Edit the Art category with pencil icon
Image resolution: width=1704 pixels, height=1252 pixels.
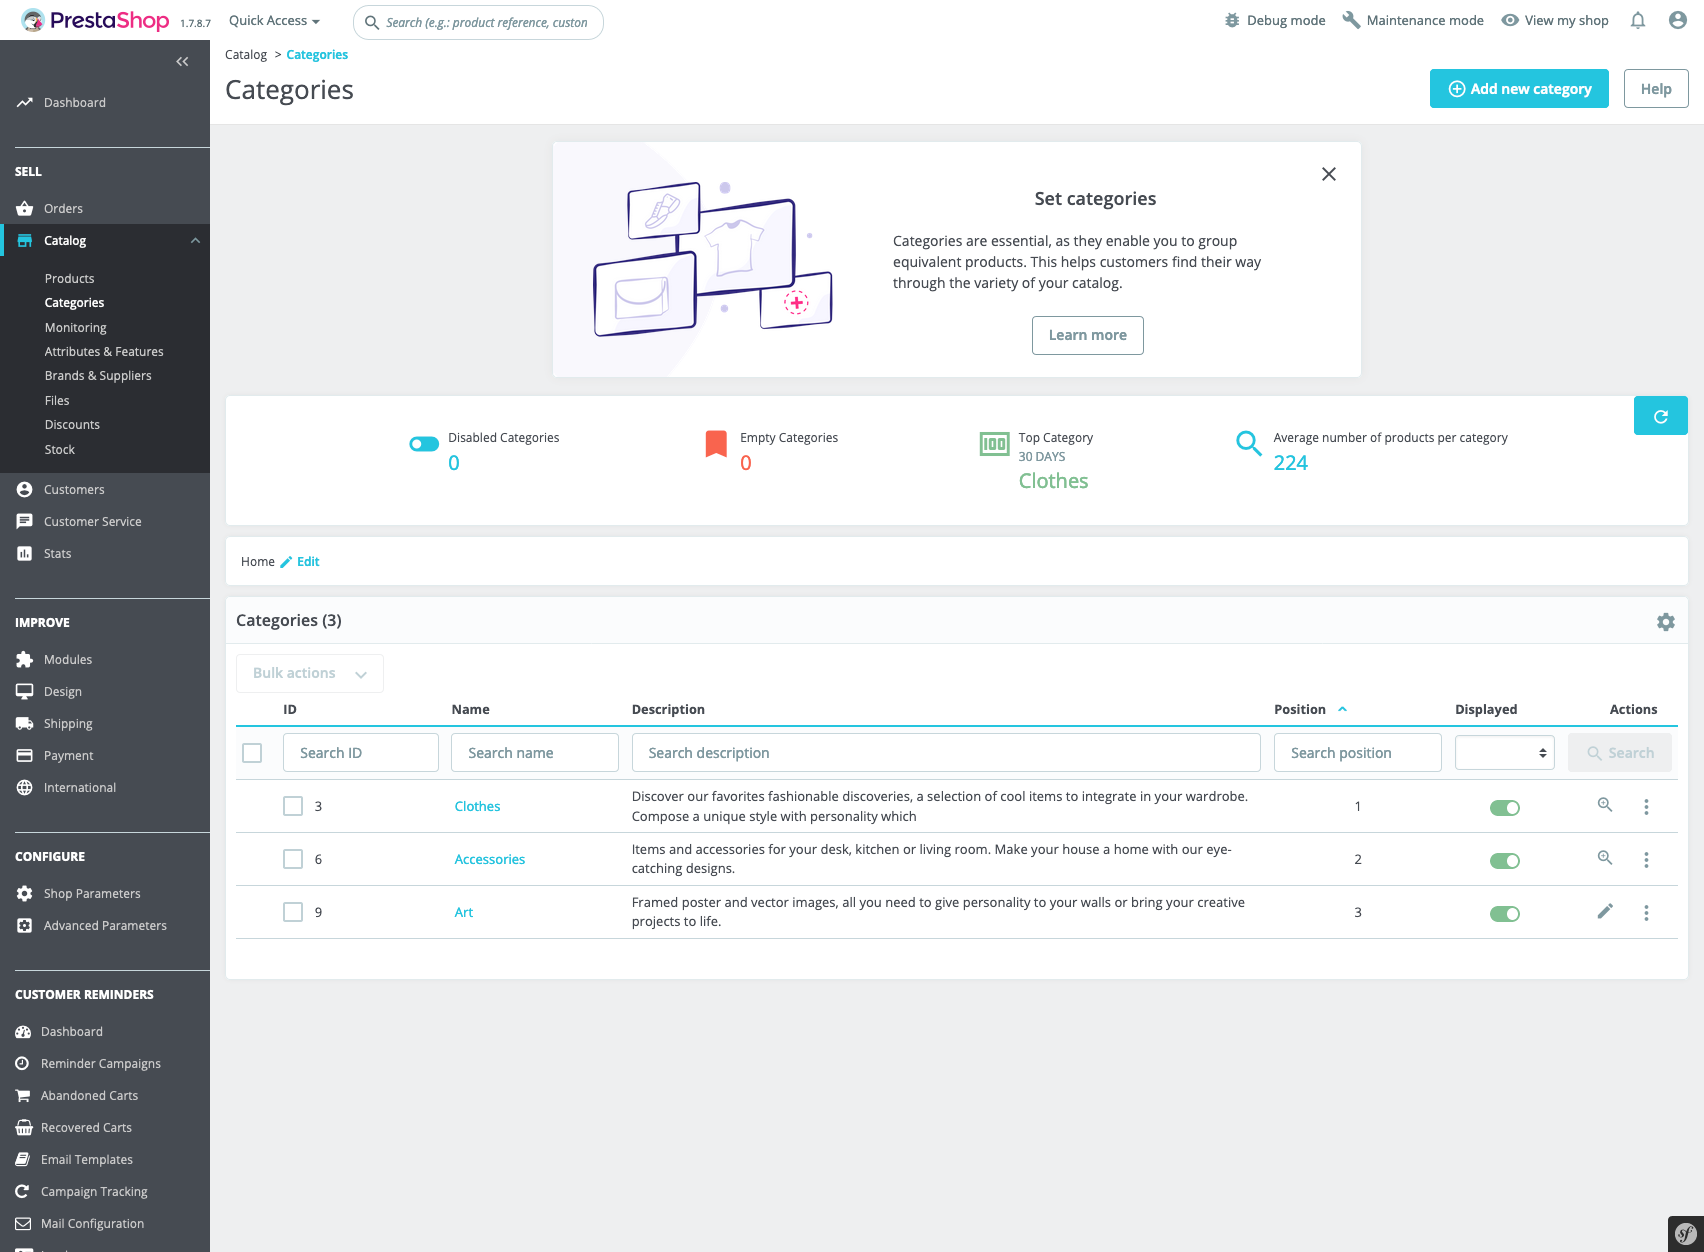coord(1605,911)
